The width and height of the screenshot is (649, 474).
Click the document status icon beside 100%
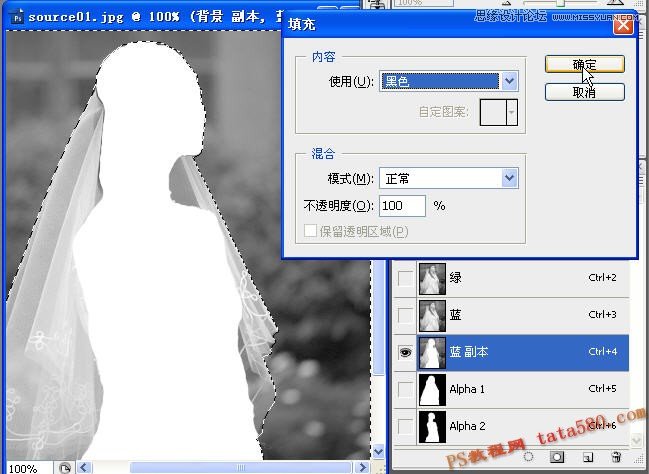pyautogui.click(x=64, y=468)
